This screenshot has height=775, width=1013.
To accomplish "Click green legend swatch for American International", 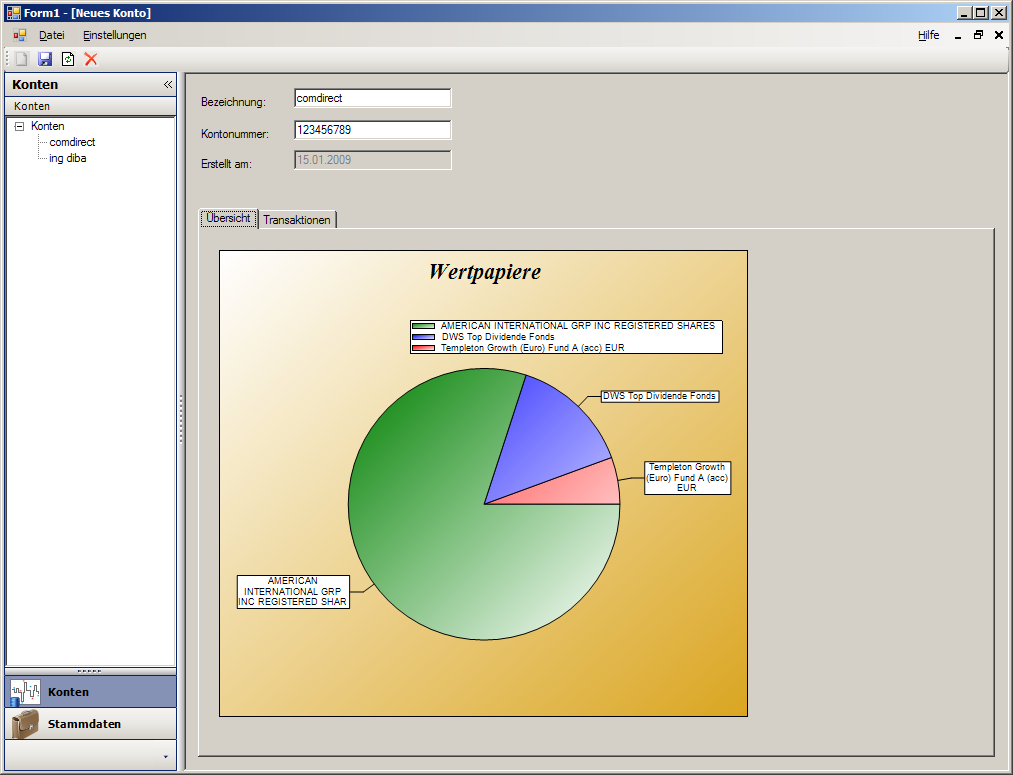I will (424, 326).
